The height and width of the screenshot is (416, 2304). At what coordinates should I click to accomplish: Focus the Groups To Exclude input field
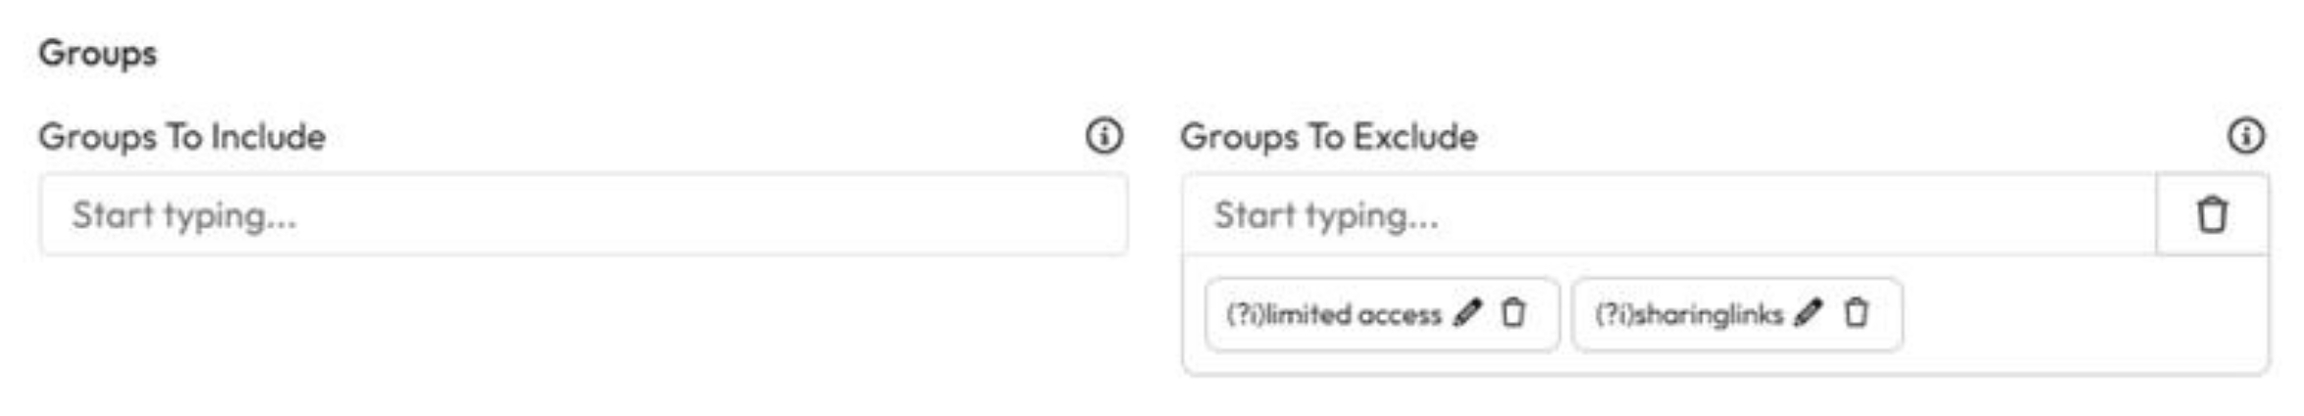(1668, 215)
